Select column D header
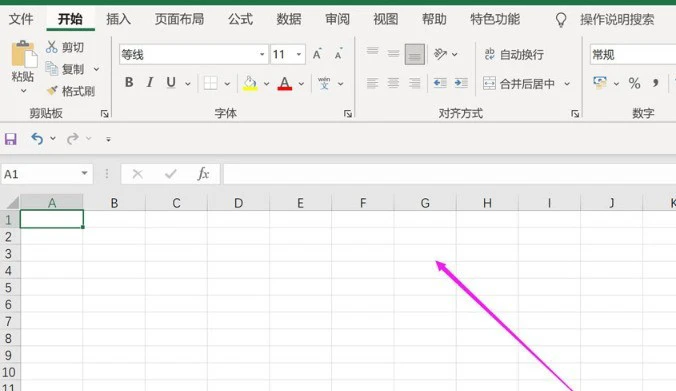 [x=238, y=203]
